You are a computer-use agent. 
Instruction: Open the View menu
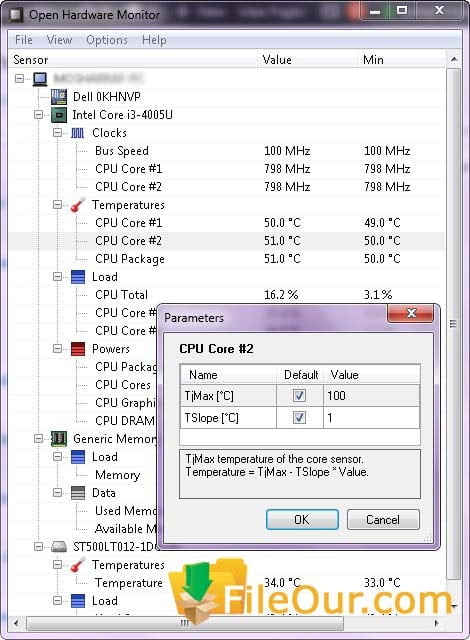(59, 40)
